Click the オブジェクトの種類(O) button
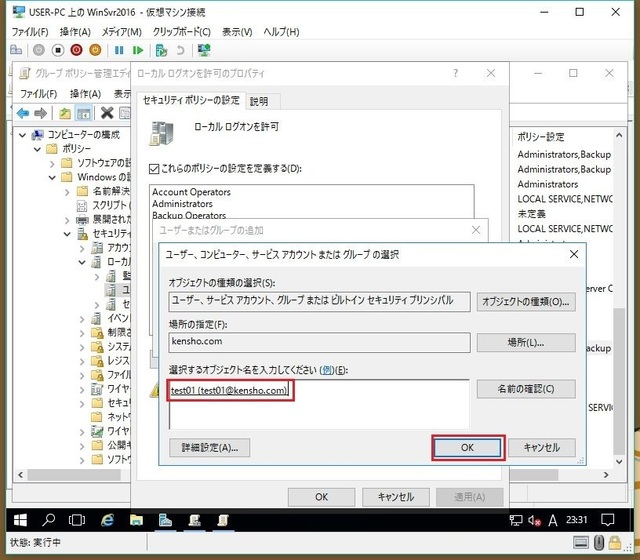Screen dimensions: 640x560 pos(526,300)
